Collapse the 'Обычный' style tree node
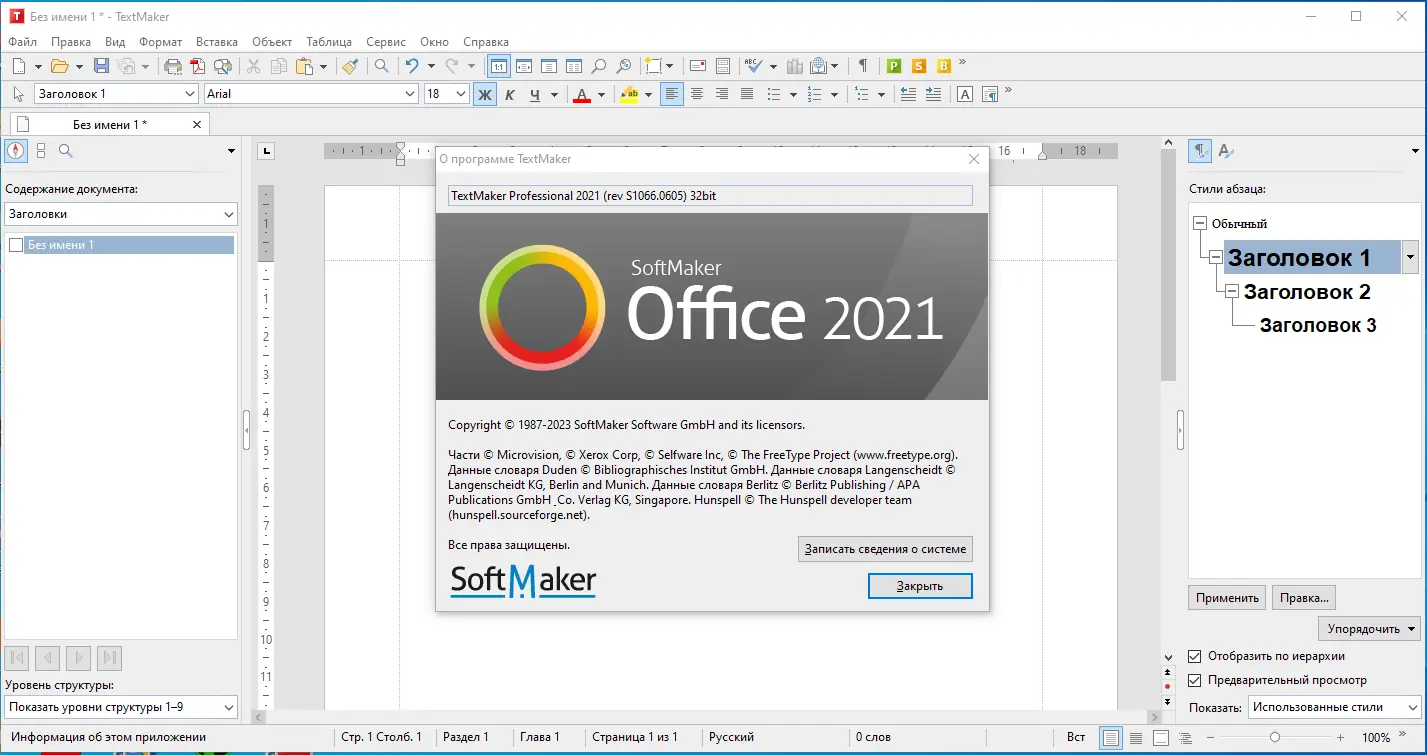 (1200, 224)
